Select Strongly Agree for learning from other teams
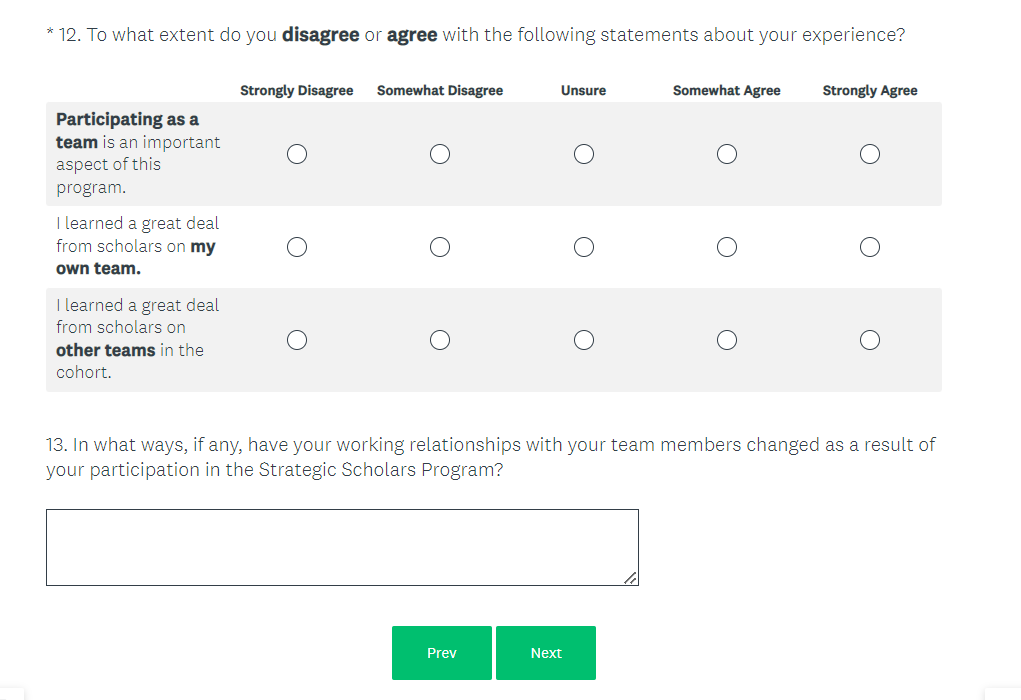 click(870, 340)
